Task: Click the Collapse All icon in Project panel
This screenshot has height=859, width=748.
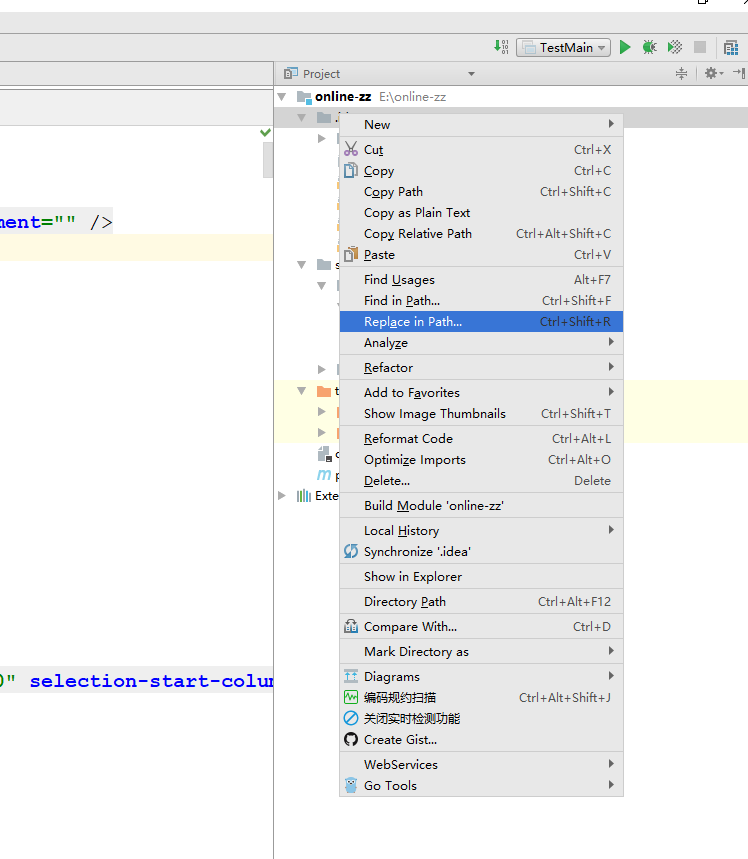Action: [681, 73]
